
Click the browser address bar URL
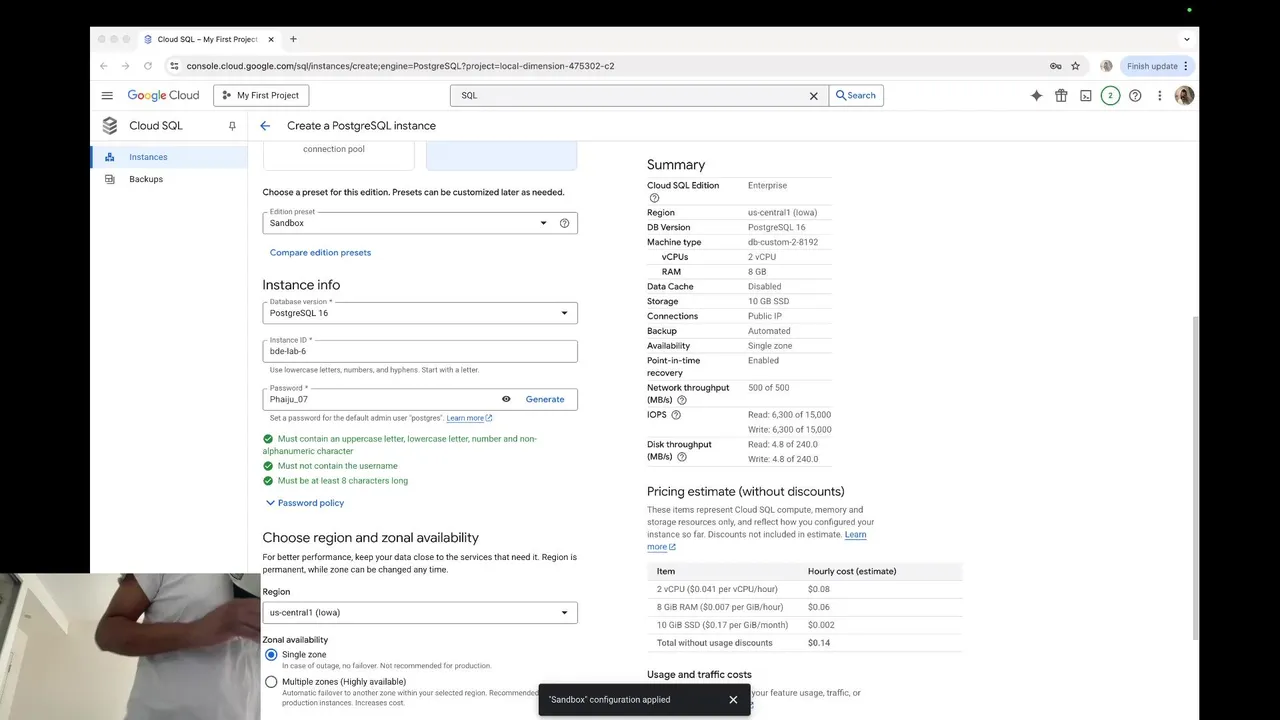tap(400, 66)
